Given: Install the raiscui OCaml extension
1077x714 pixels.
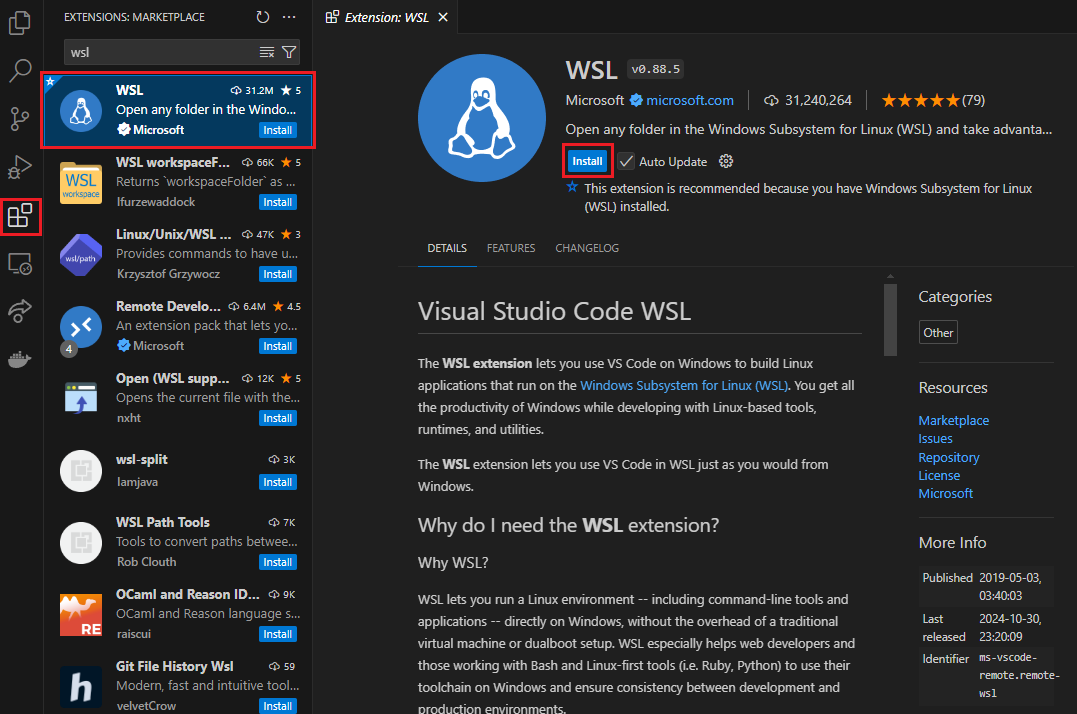Looking at the screenshot, I should 277,634.
